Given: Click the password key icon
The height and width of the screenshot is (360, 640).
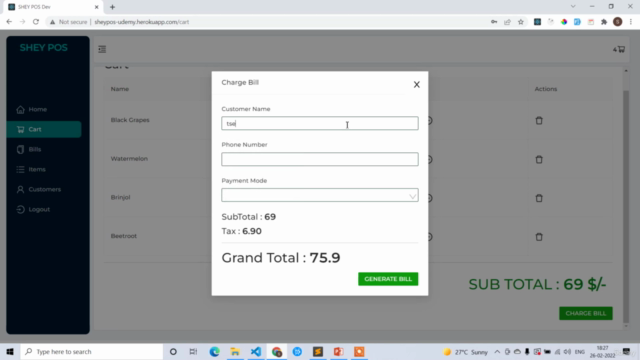Looking at the screenshot, I should 494,22.
